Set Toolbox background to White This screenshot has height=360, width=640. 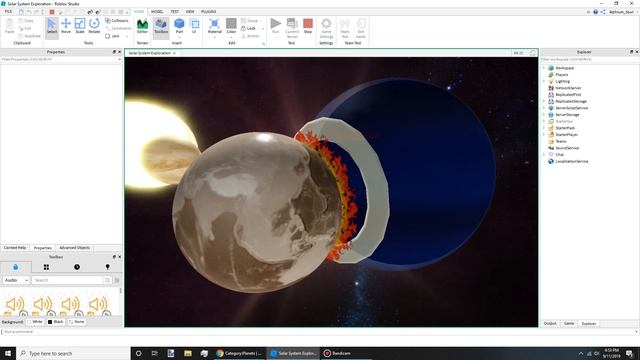point(35,322)
